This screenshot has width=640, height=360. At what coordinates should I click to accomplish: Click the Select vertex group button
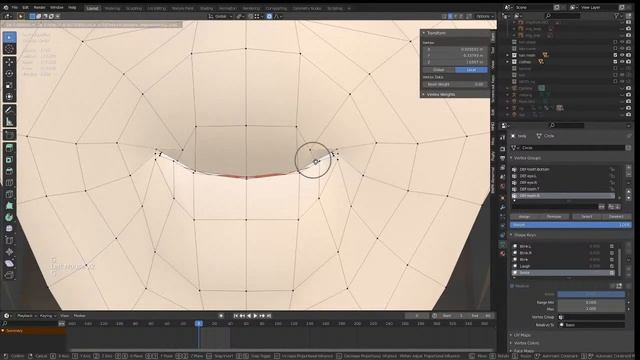pos(587,217)
